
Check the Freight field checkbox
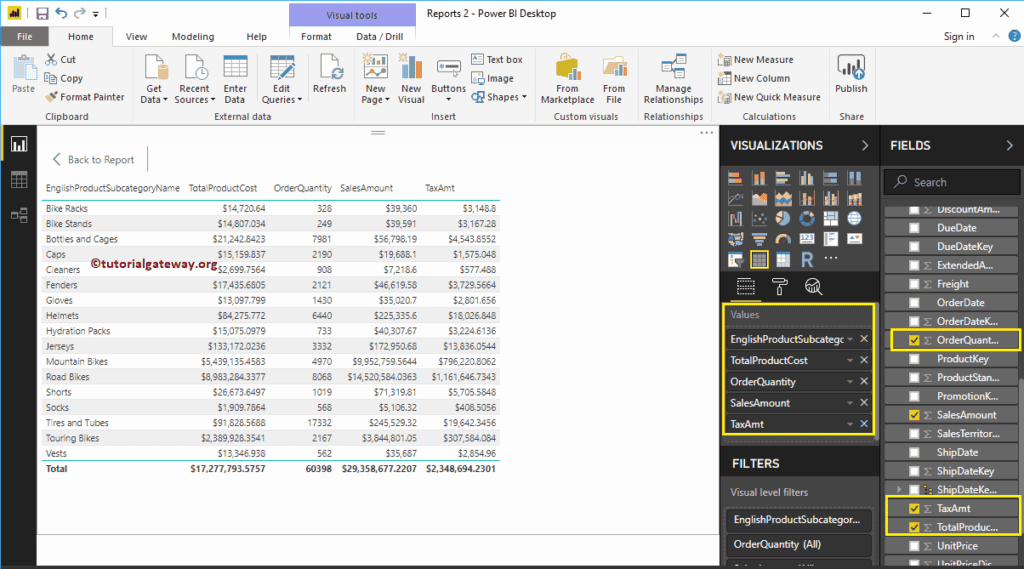point(914,284)
